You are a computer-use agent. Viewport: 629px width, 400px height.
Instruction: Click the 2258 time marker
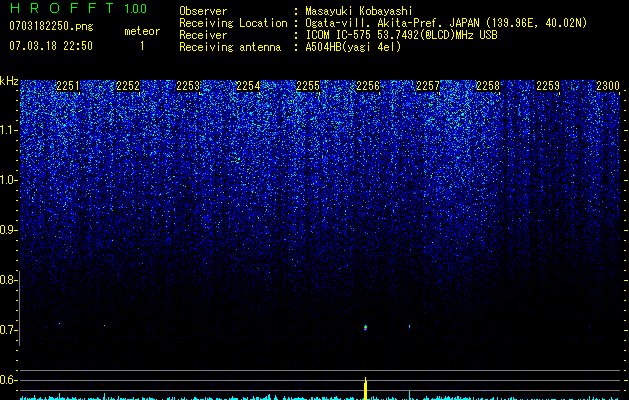coord(488,86)
